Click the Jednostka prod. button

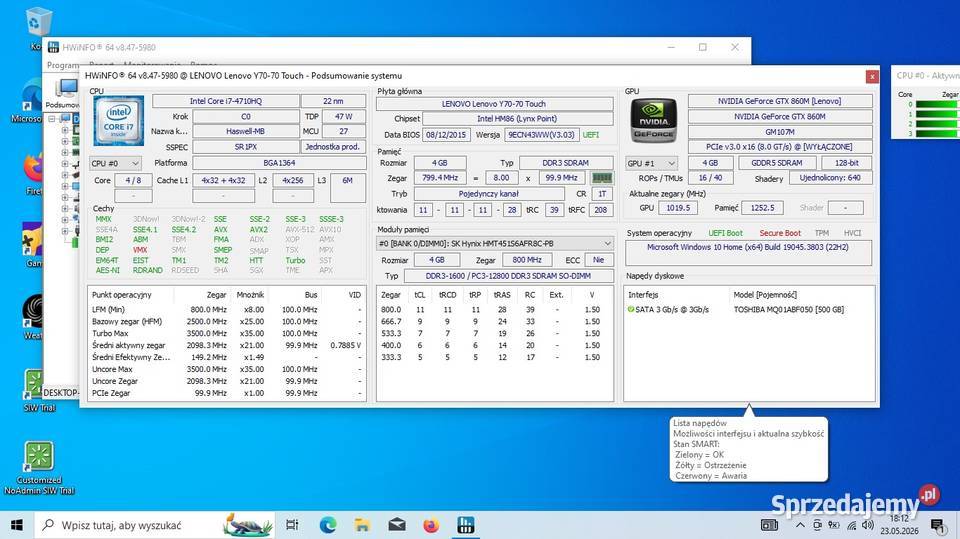[x=333, y=147]
